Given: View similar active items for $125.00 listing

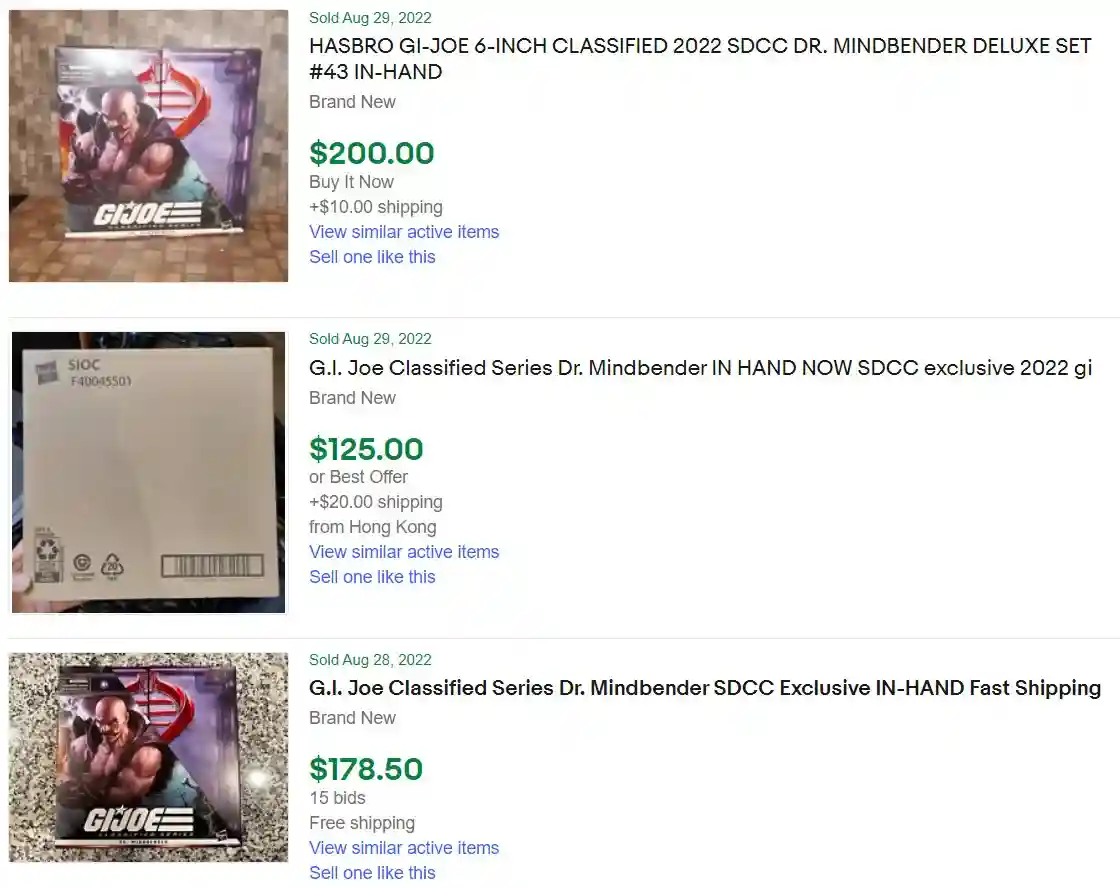Looking at the screenshot, I should [404, 552].
